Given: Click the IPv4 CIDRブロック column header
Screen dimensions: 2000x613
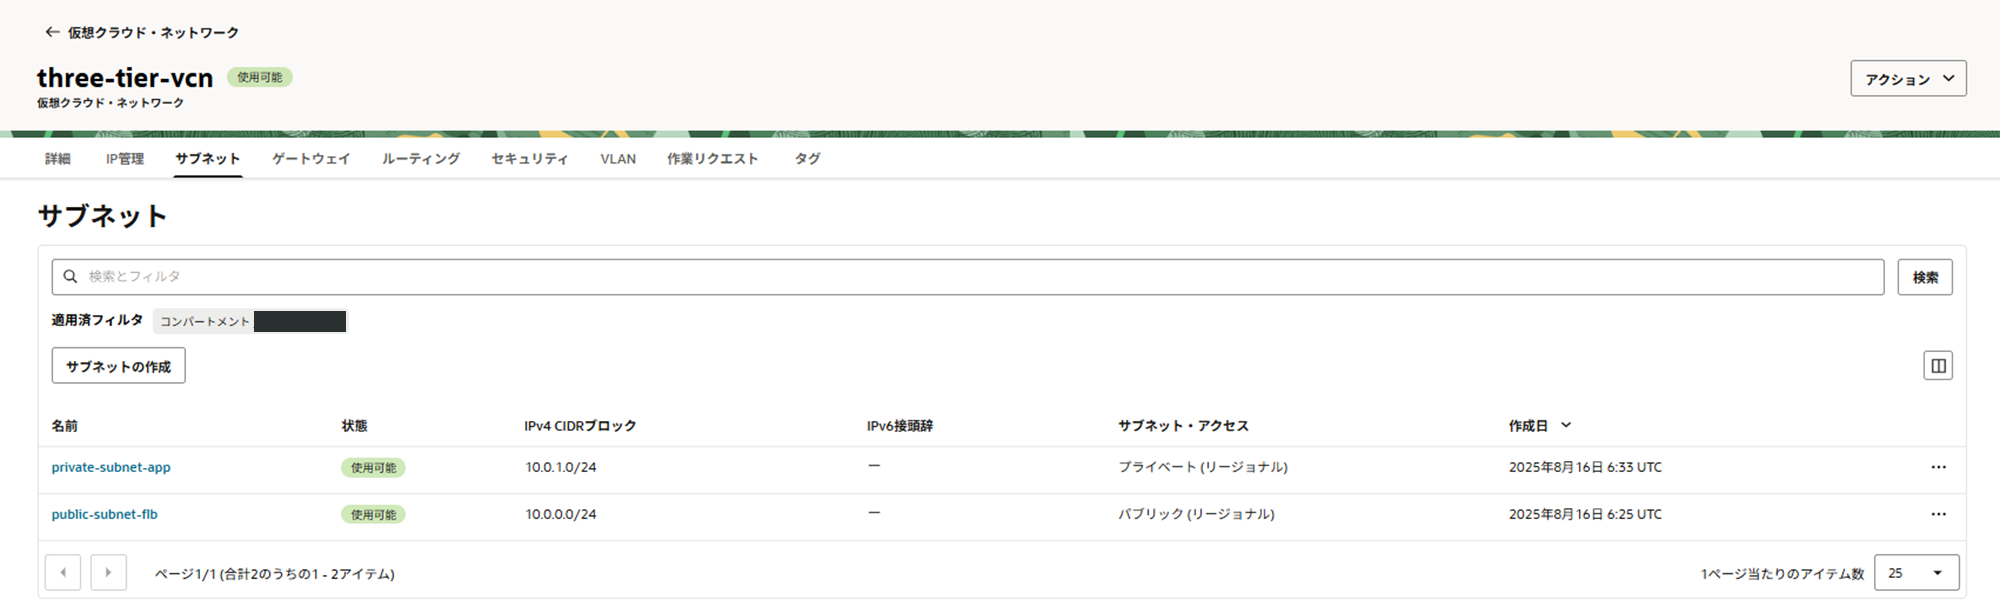Looking at the screenshot, I should (580, 426).
